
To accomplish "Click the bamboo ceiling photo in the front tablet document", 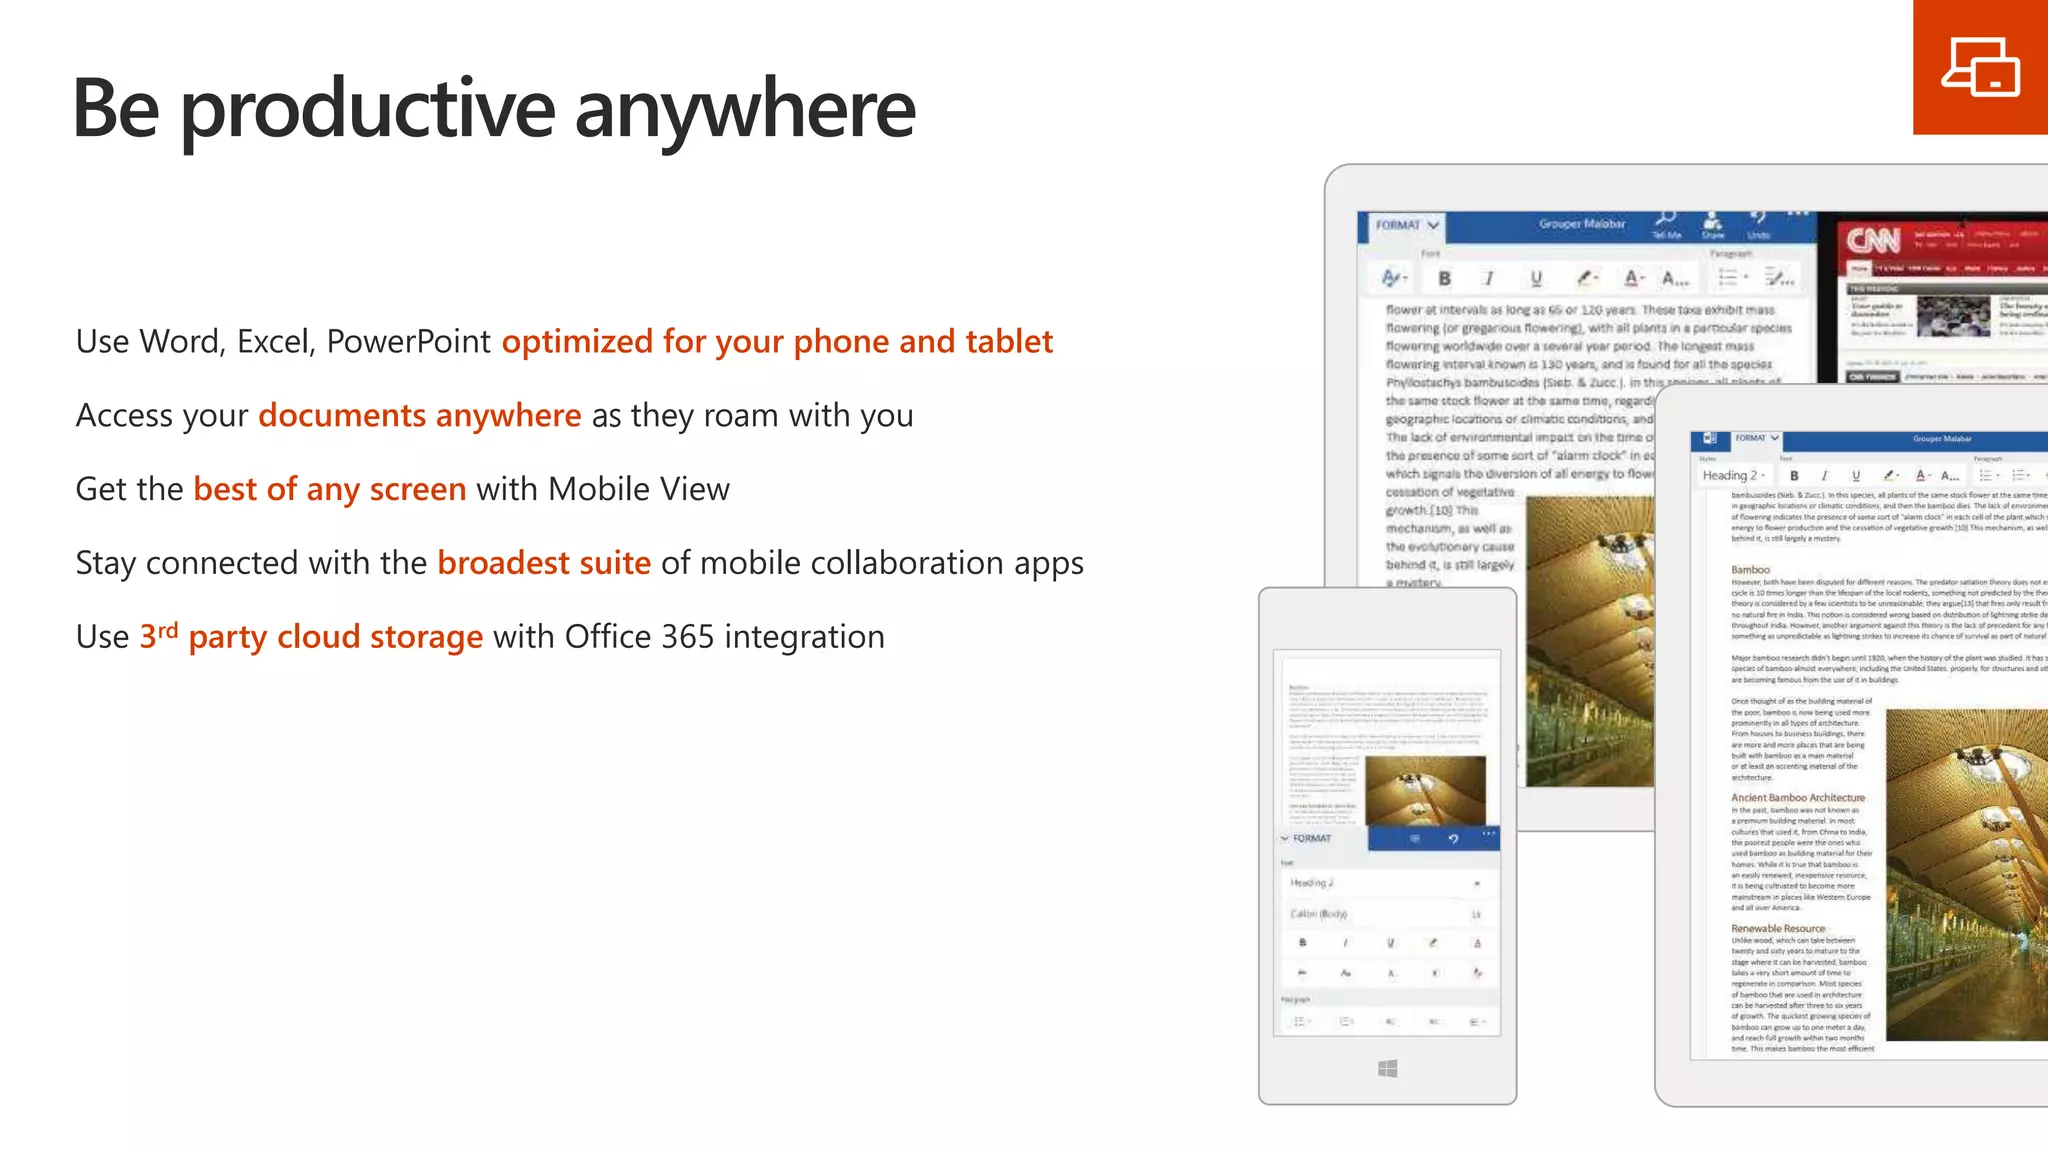I will (1967, 874).
